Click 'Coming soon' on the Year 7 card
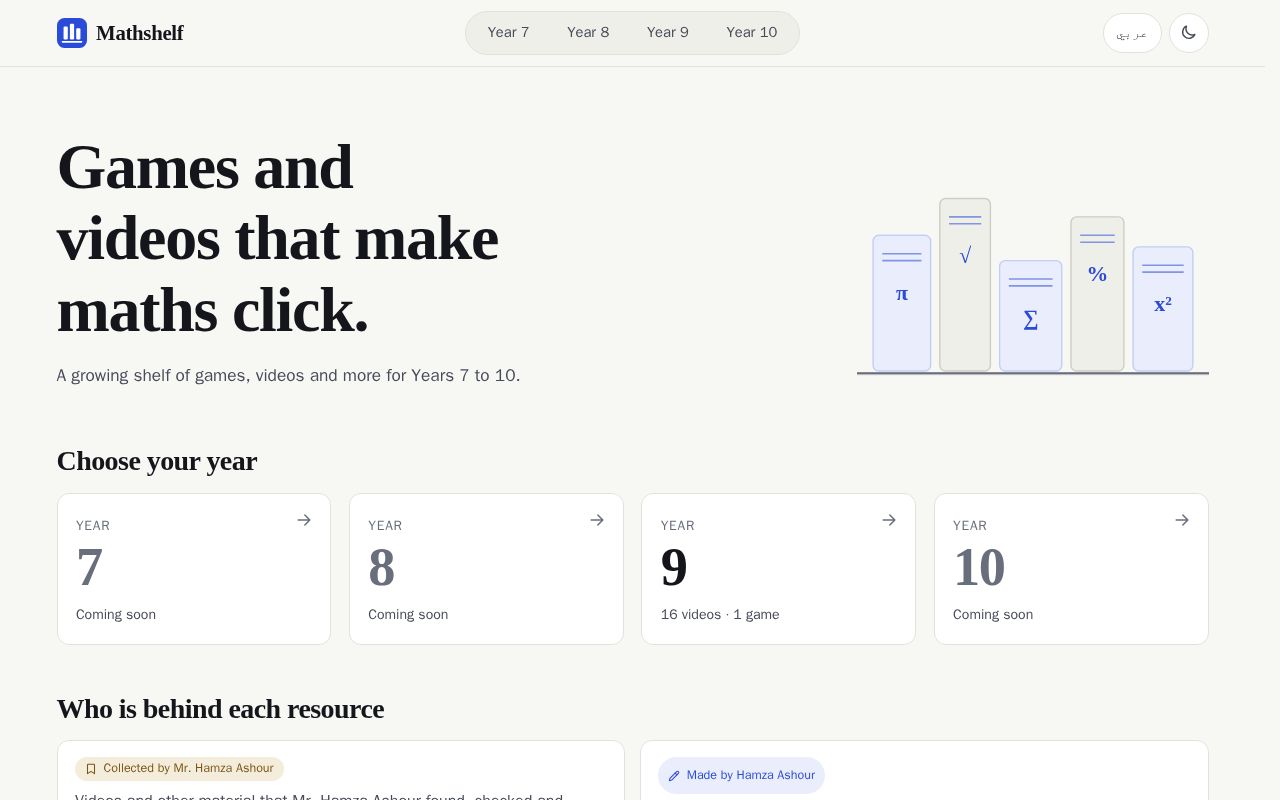The image size is (1280, 800). tap(116, 615)
